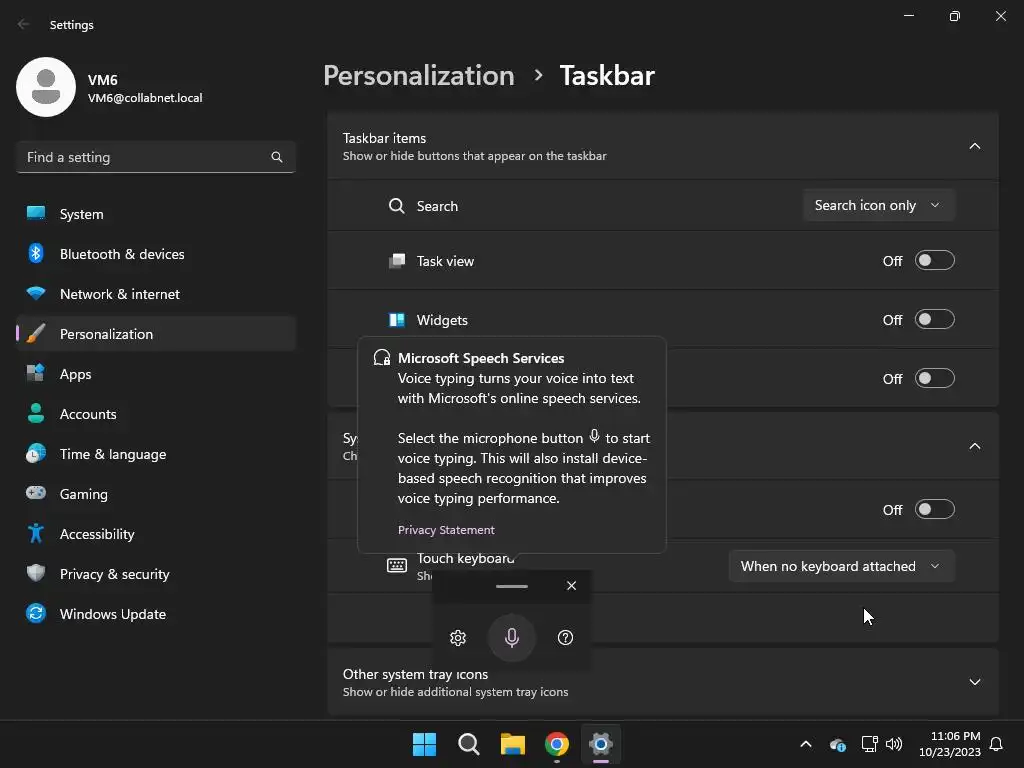The image size is (1024, 768).
Task: Toggle the switch below Widgets
Action: click(x=935, y=378)
